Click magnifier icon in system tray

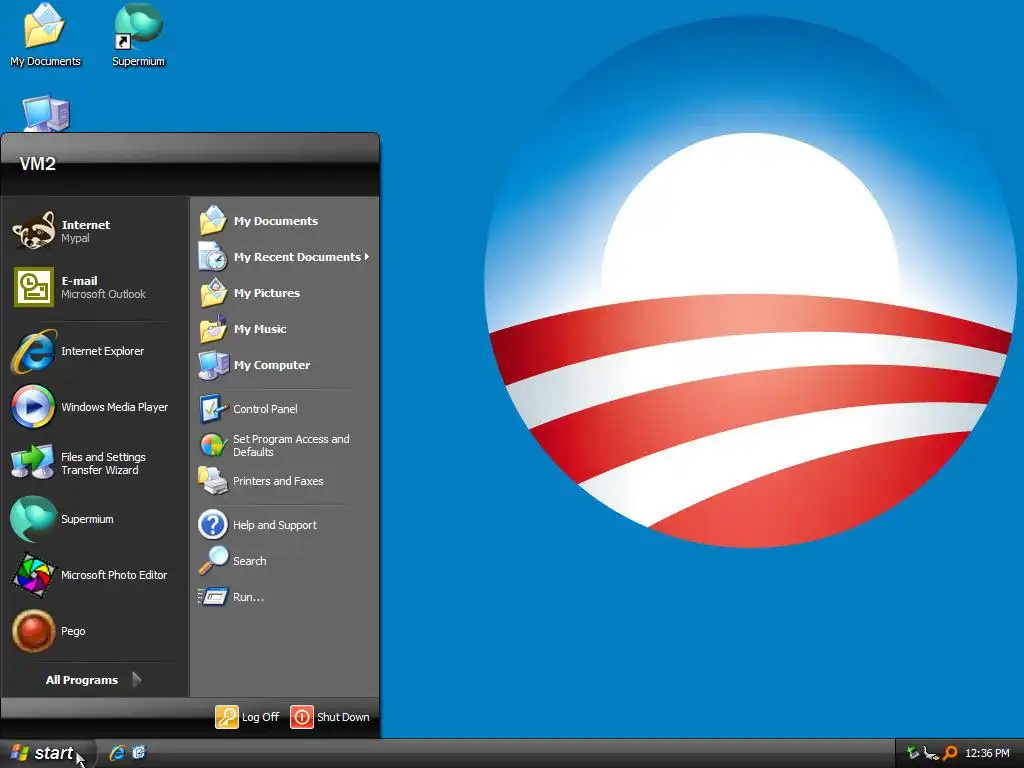point(951,754)
